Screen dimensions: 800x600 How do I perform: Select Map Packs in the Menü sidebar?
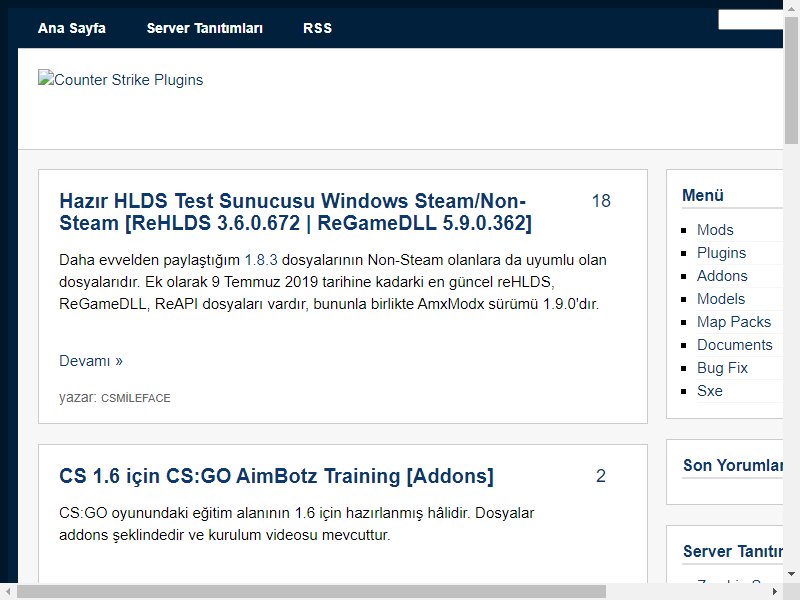click(734, 322)
